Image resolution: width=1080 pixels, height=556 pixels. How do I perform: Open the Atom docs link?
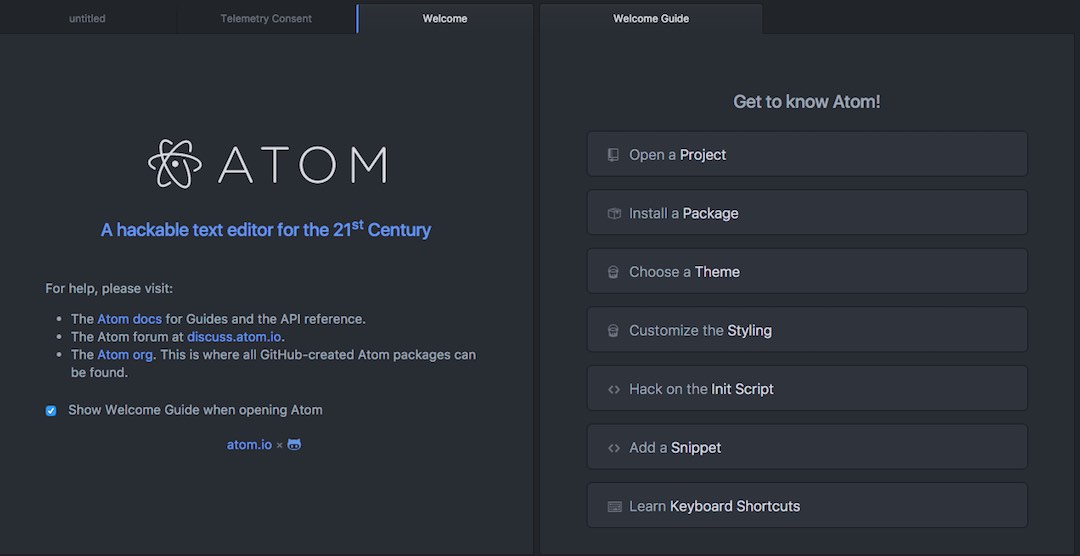pyautogui.click(x=129, y=319)
